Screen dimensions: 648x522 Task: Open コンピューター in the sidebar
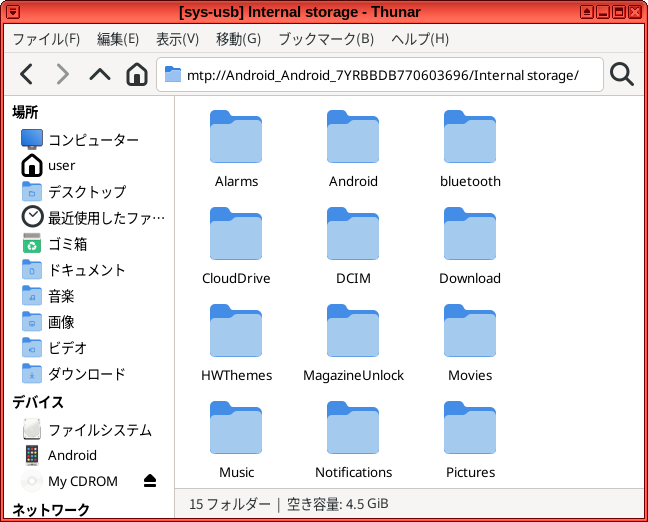click(89, 140)
